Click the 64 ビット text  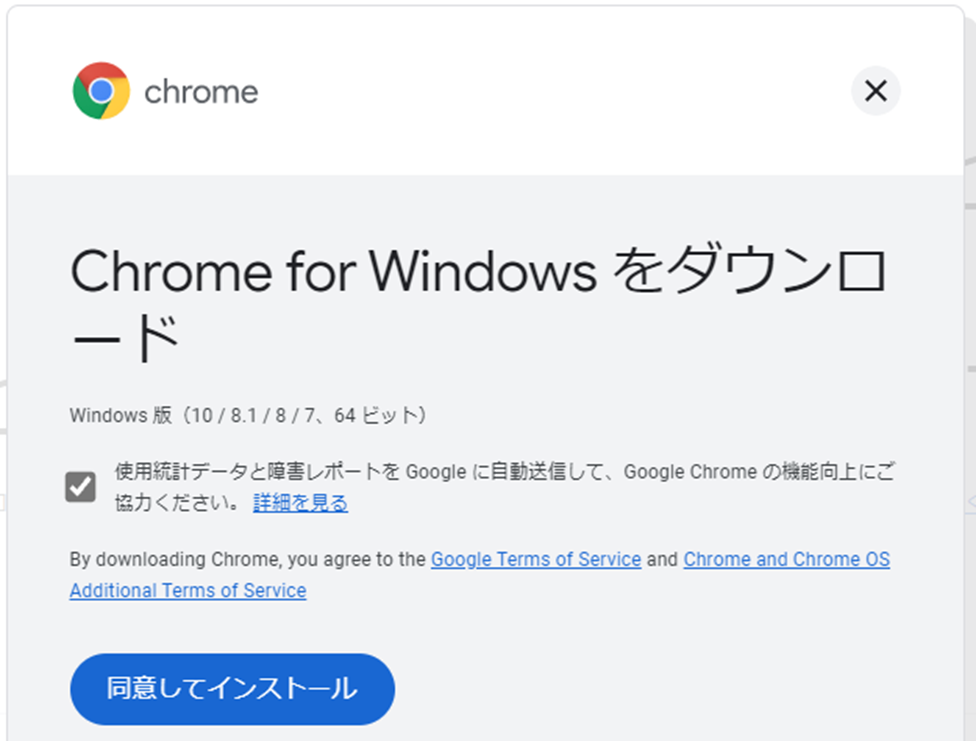(x=377, y=415)
